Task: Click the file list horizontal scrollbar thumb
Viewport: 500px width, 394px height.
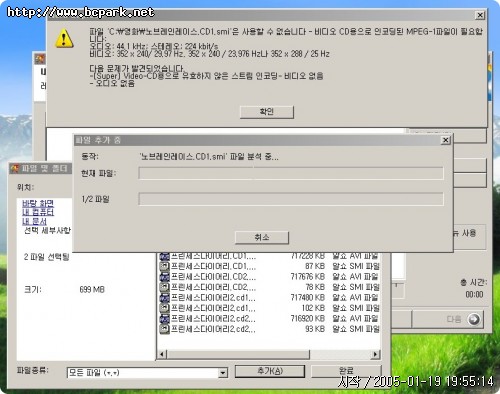Action: [x=238, y=354]
